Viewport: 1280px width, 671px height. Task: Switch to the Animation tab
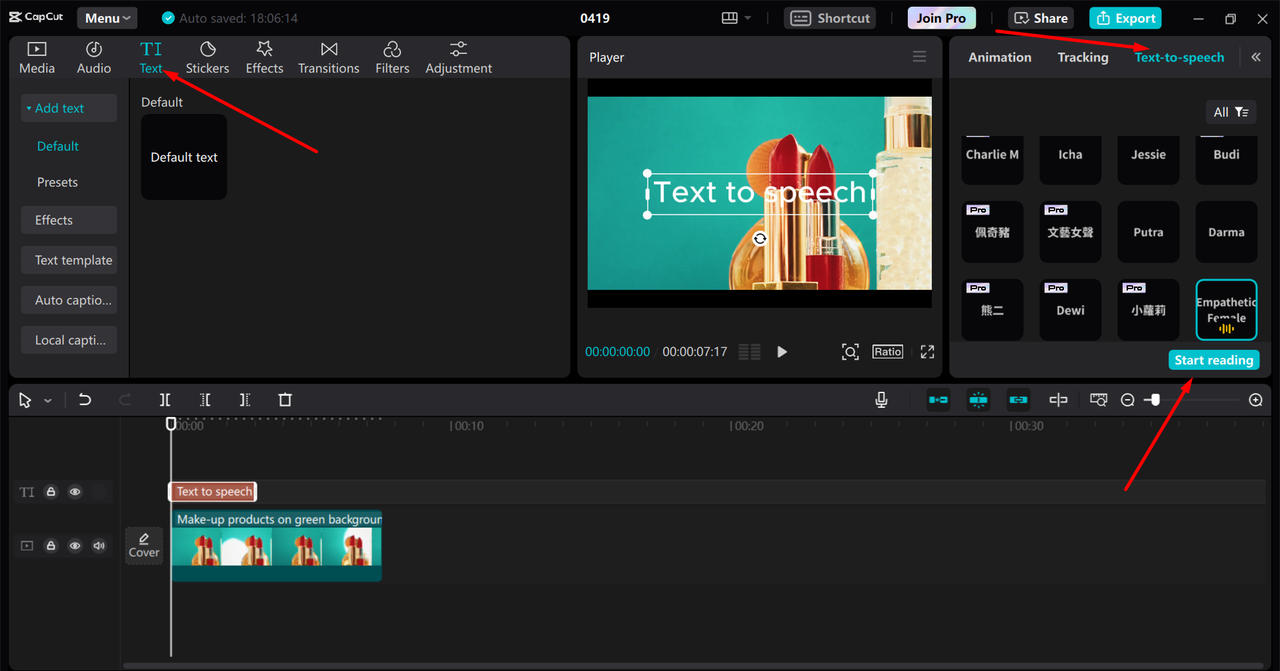[999, 57]
